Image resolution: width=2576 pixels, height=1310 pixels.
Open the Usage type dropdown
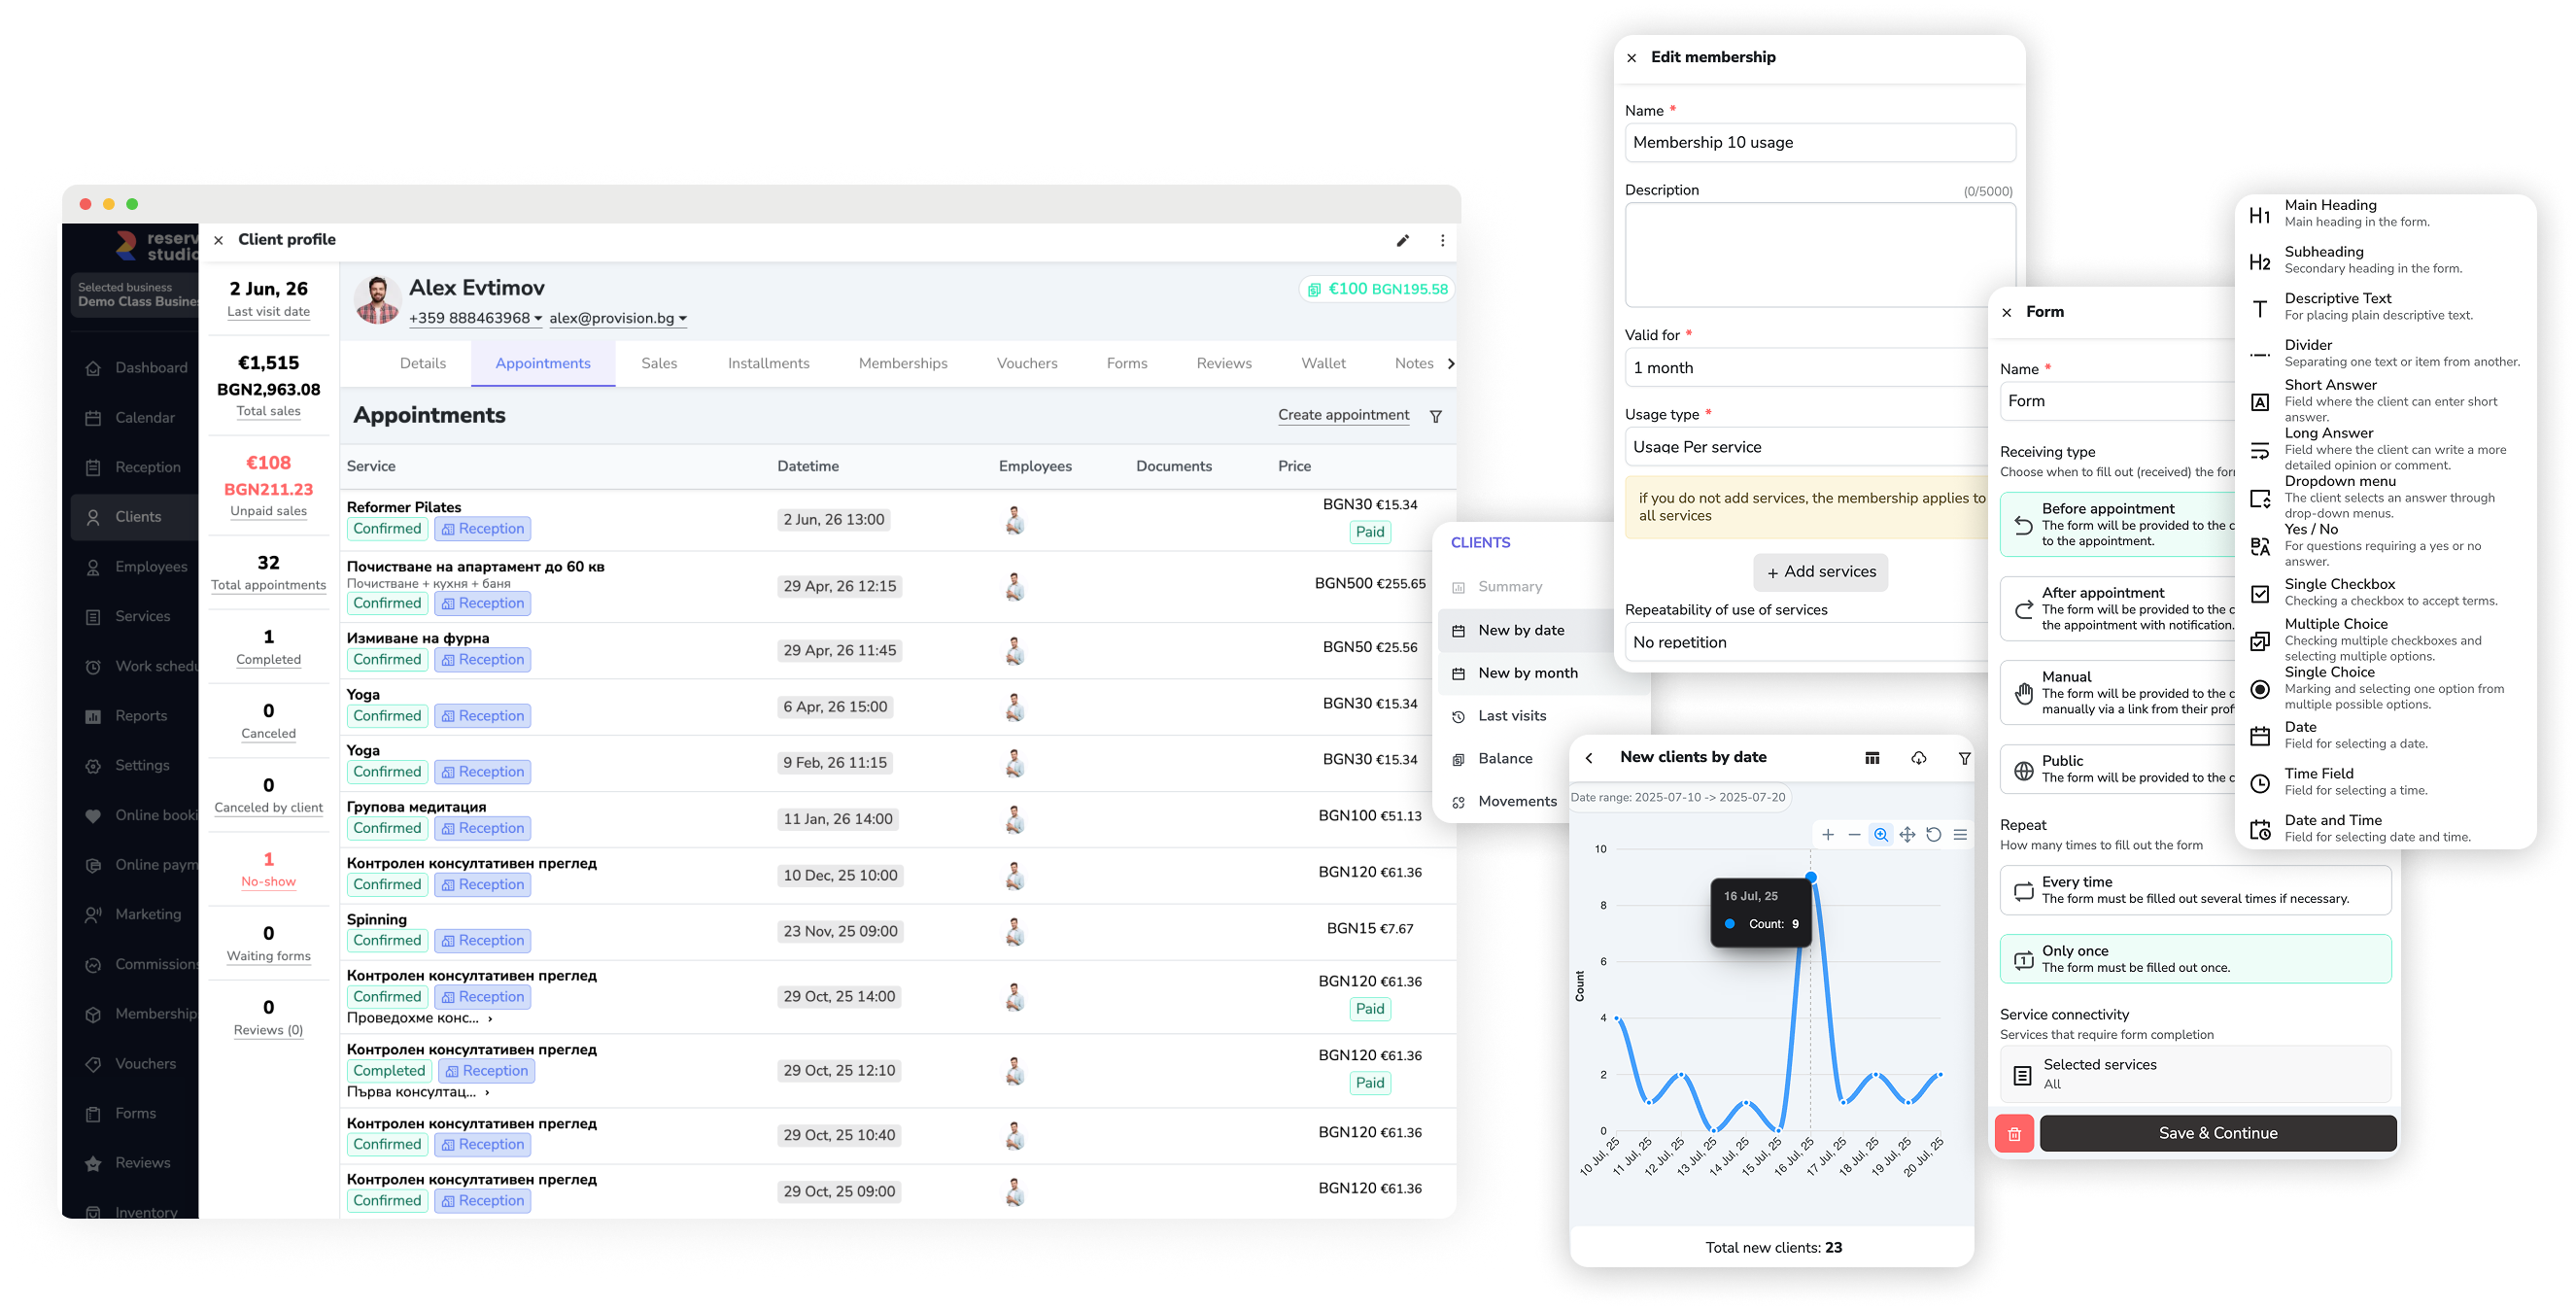tap(1808, 447)
